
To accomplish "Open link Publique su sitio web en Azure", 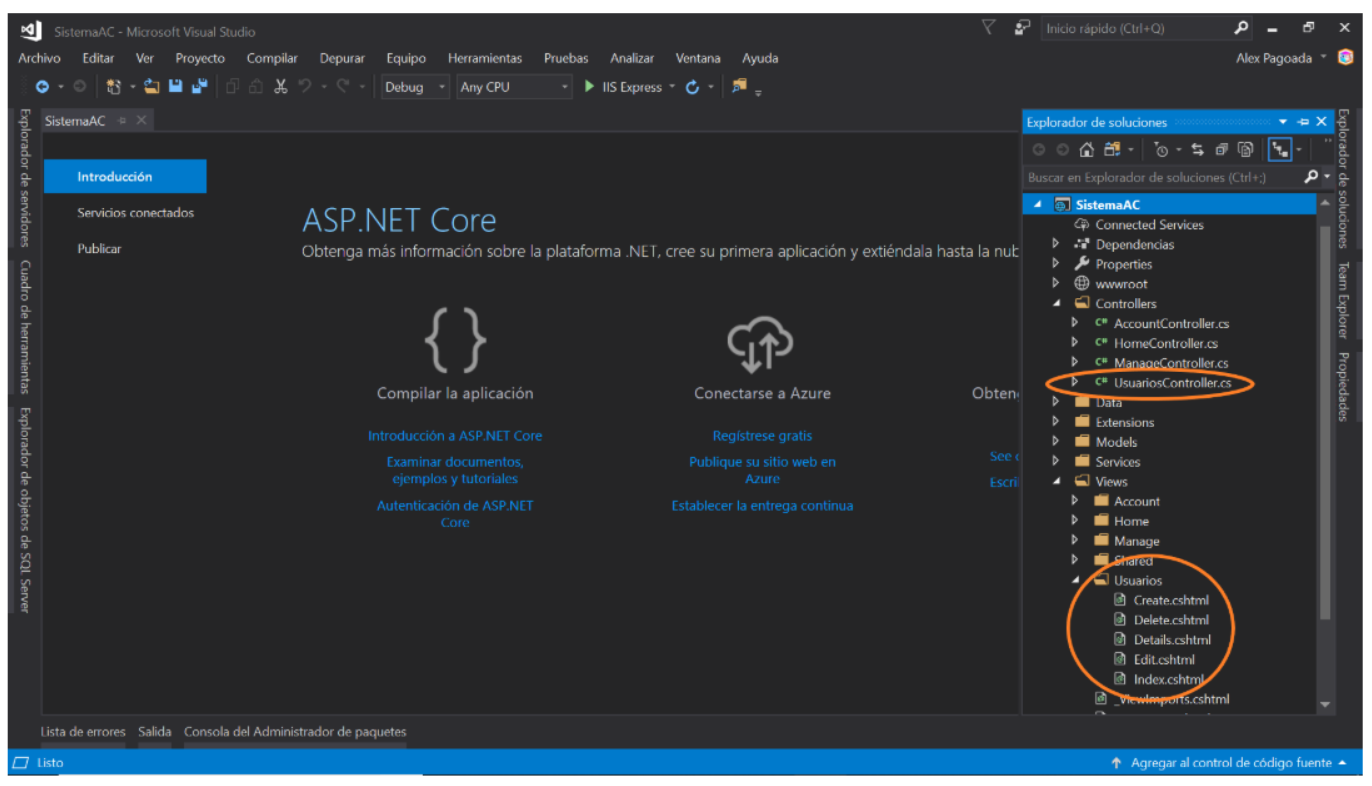I will [x=762, y=470].
